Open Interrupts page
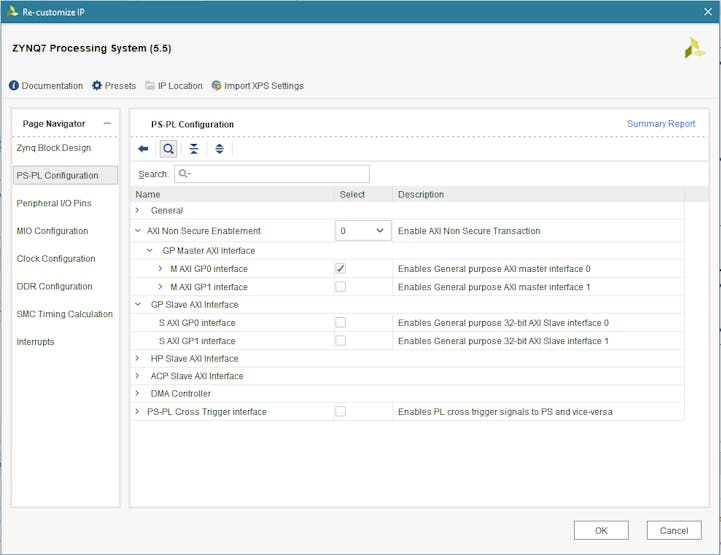 (x=35, y=342)
